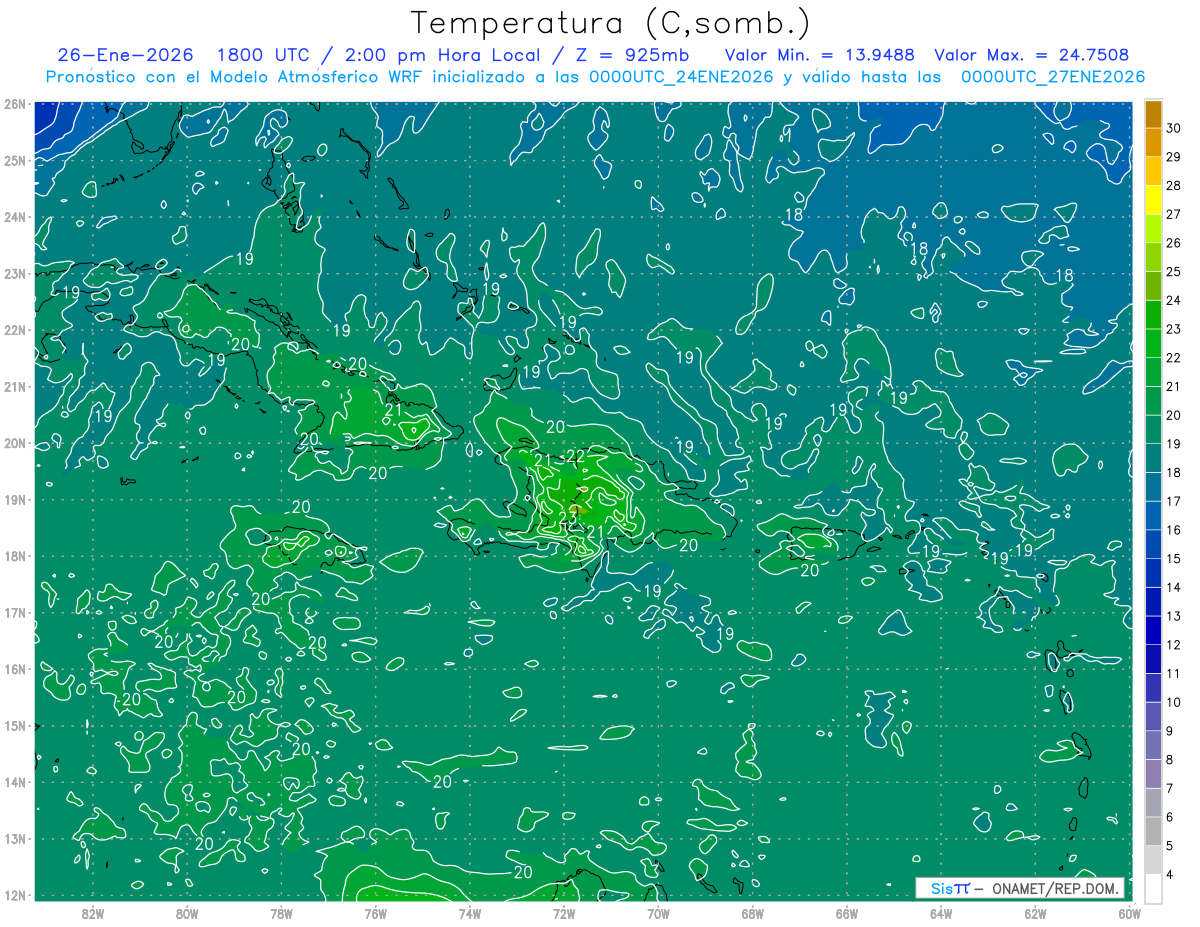Click the "66W" longitude axis label

click(846, 913)
